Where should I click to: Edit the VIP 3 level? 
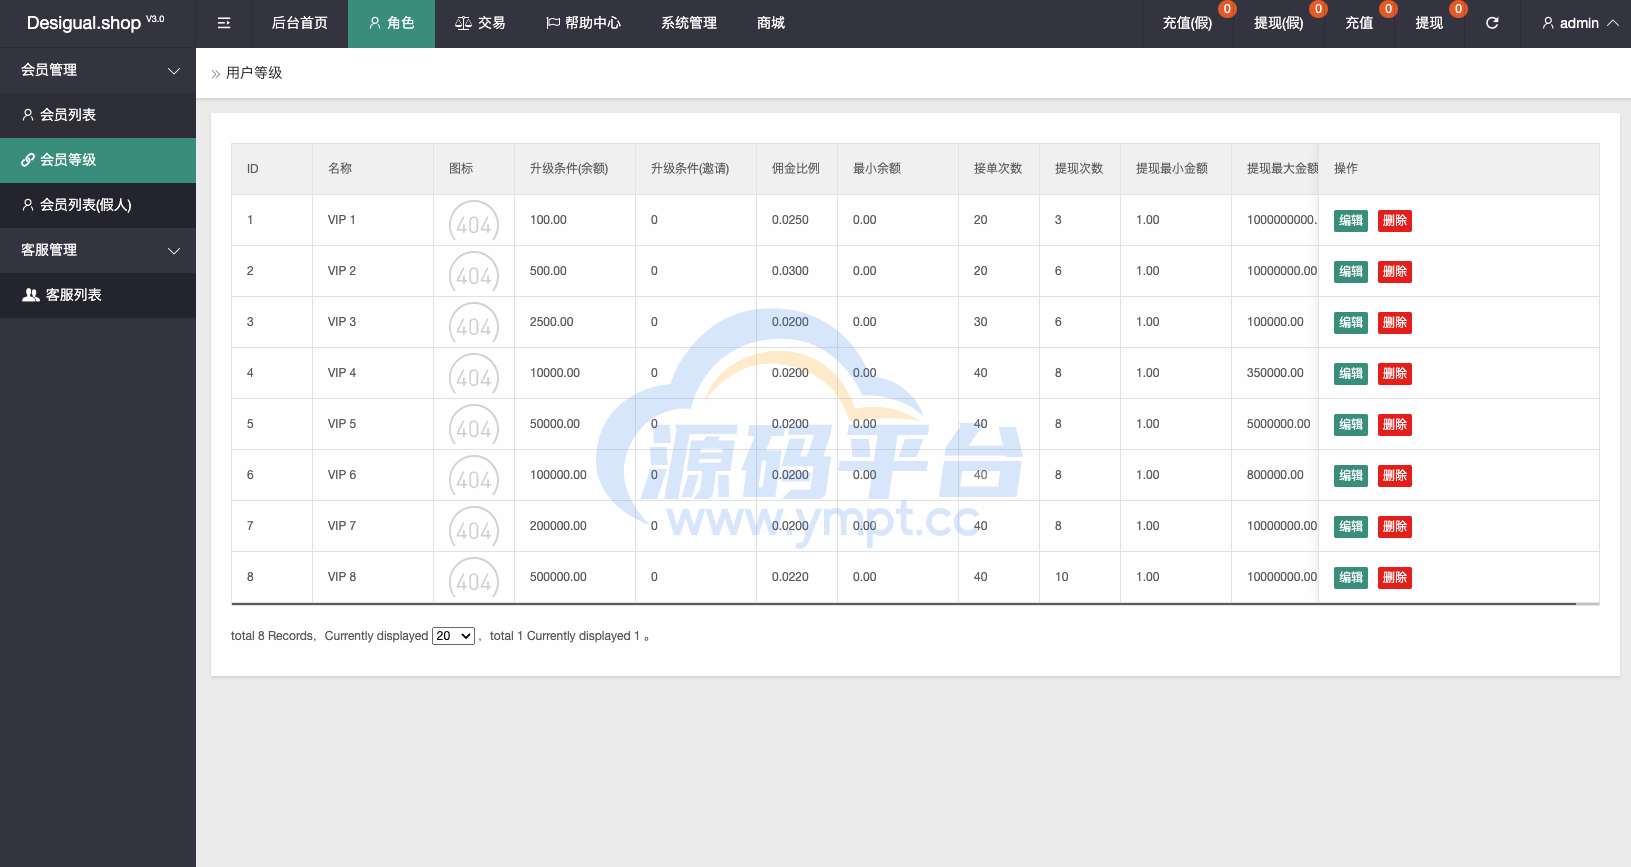click(1351, 323)
